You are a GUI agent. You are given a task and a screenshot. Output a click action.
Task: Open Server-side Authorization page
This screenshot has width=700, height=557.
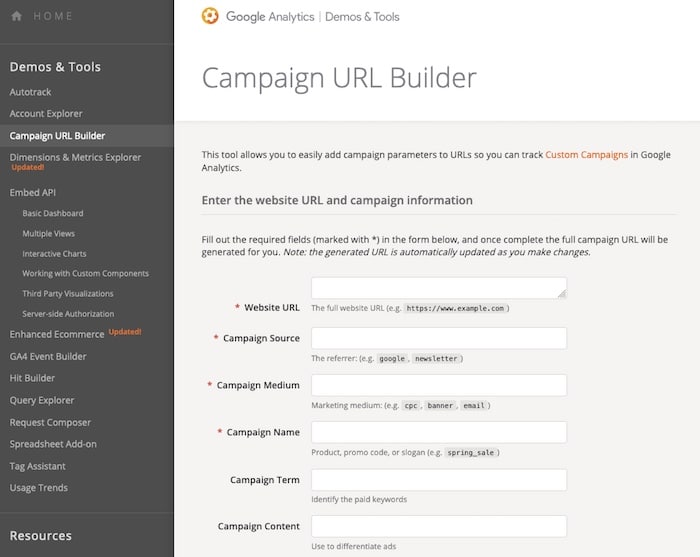[x=67, y=314]
